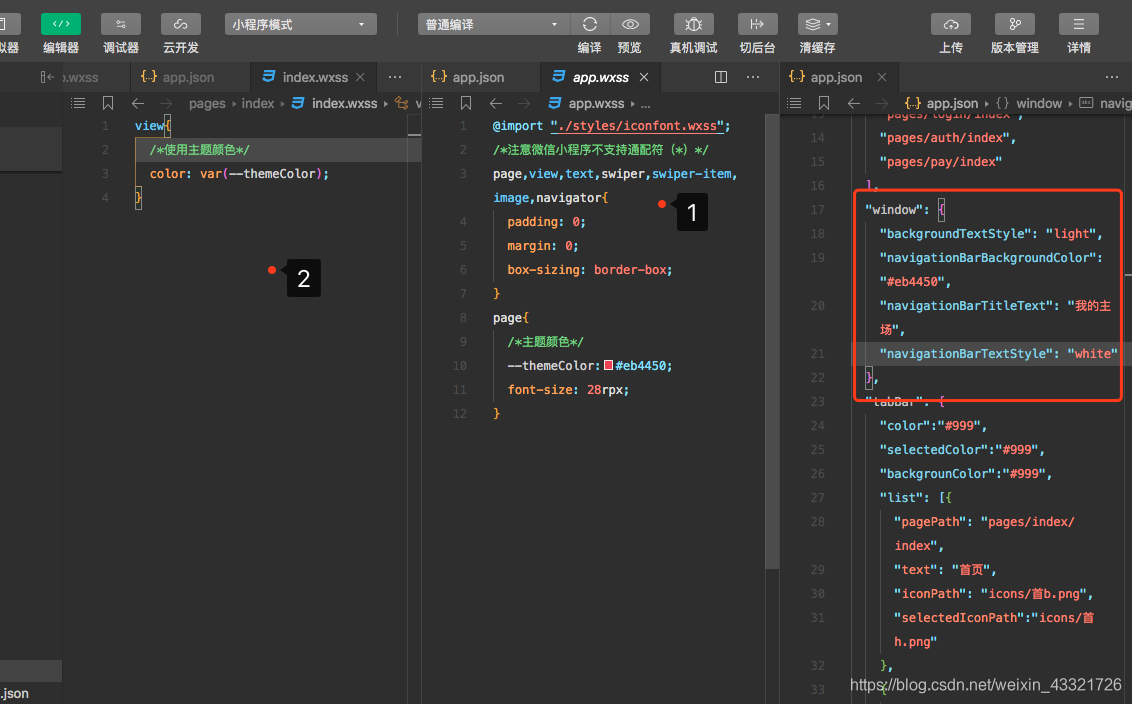
Task: Open 云开发 cloud development
Action: tap(180, 25)
